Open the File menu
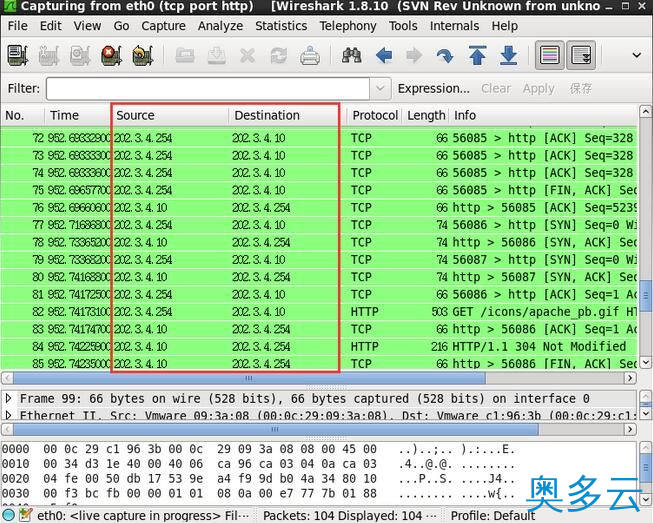Image resolution: width=653 pixels, height=523 pixels. click(x=17, y=26)
